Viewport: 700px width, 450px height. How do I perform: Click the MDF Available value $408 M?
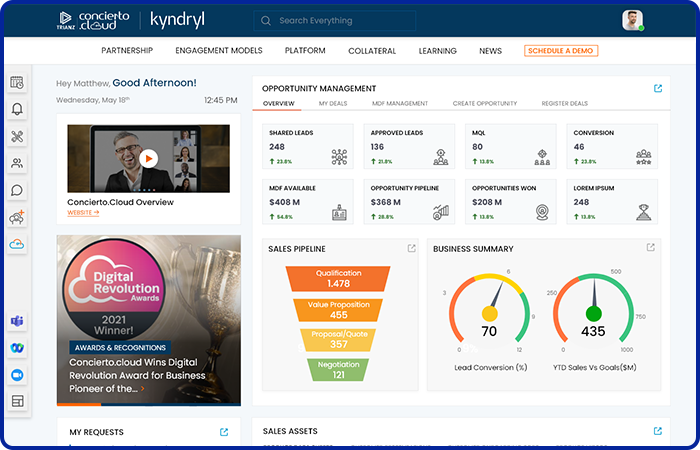click(x=284, y=202)
